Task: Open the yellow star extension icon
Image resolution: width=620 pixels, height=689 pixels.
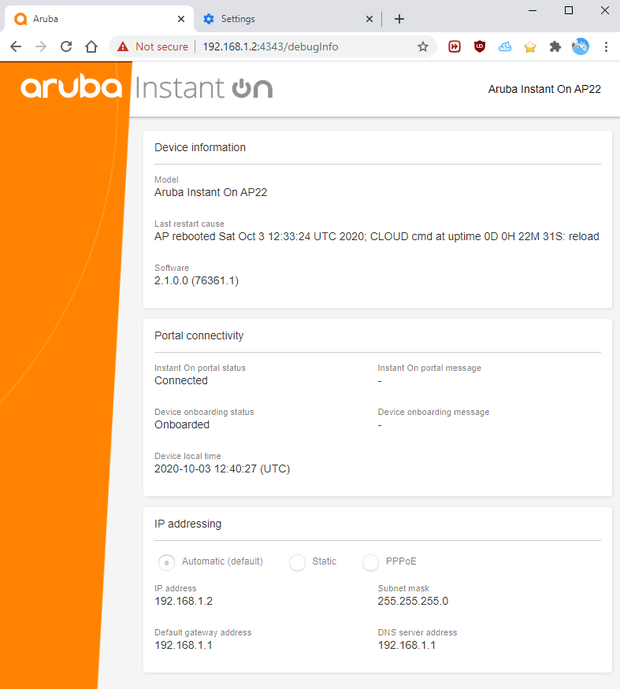Action: point(530,47)
